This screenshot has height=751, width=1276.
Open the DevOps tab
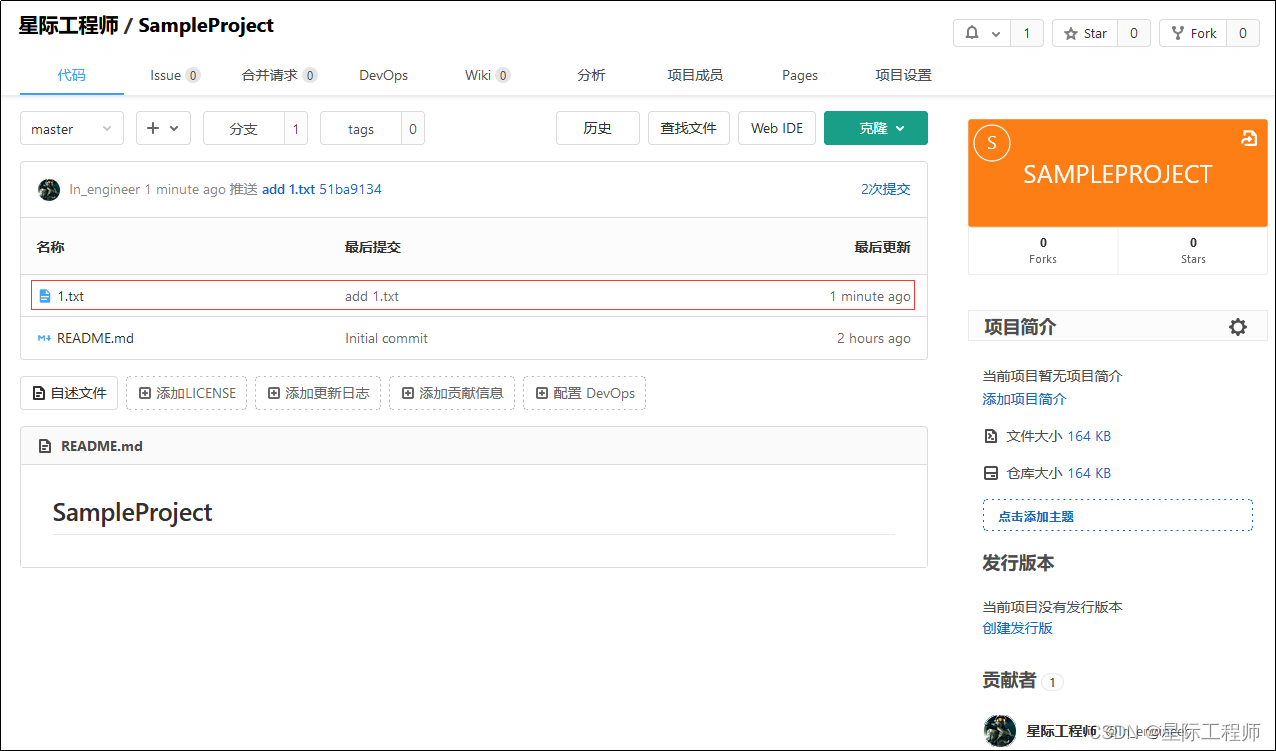point(383,74)
